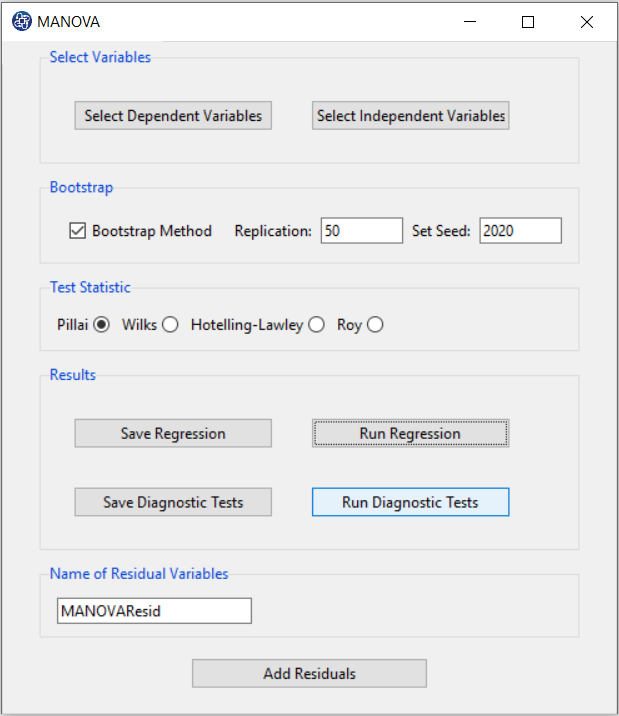This screenshot has width=619, height=716.
Task: Select Hotelling-Lawley test statistic option
Action: (x=316, y=325)
